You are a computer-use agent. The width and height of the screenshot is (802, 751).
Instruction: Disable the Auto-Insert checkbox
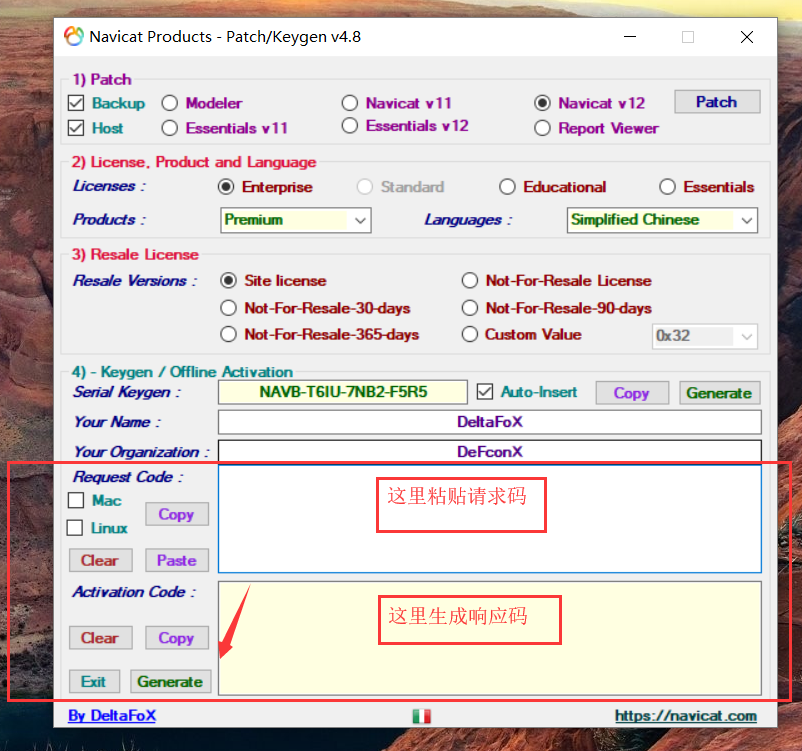pos(486,392)
